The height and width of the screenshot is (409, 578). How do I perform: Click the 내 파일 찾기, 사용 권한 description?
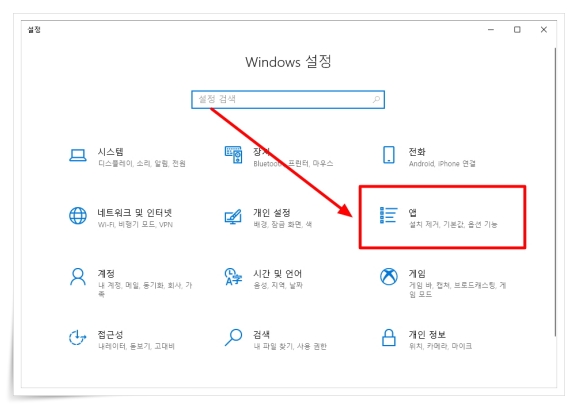tap(290, 346)
